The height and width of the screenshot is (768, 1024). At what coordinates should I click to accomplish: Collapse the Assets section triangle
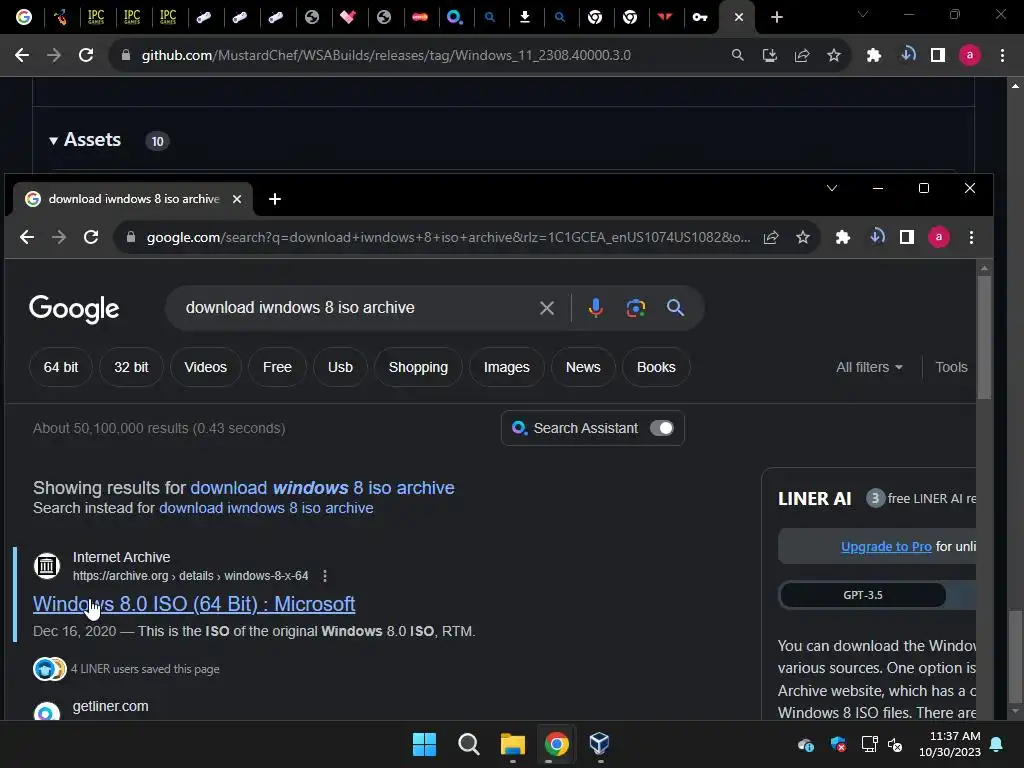pyautogui.click(x=54, y=140)
